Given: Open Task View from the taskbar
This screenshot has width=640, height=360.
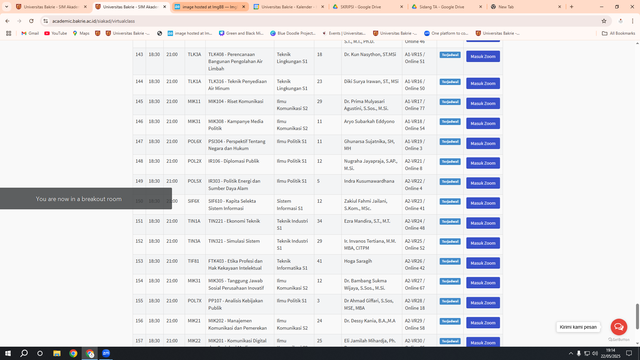Looking at the screenshot, I should click(40, 353).
